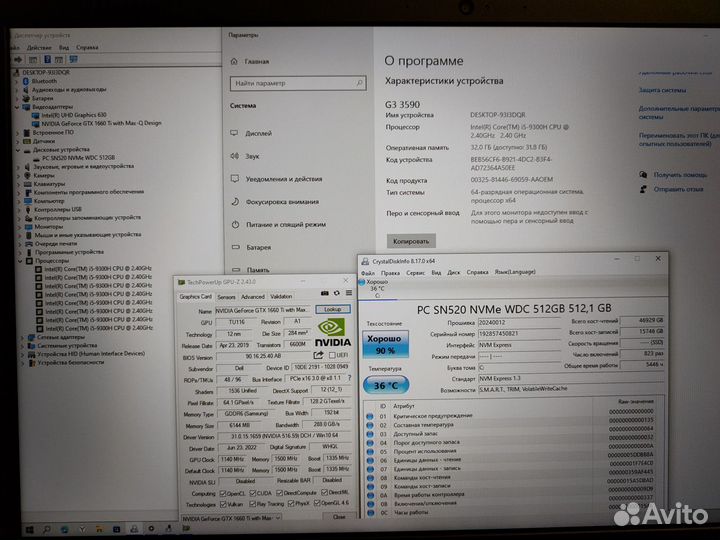
Task: Toggle Vulkan checkbox in GPU-Z
Action: [223, 504]
